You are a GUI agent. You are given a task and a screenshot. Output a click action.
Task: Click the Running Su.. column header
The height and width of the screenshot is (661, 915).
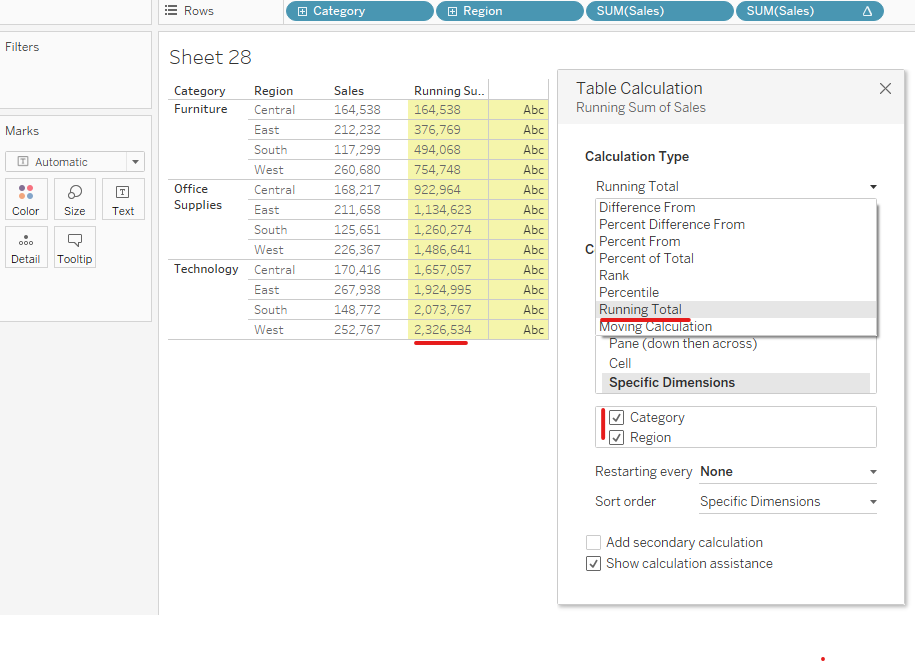click(x=449, y=91)
